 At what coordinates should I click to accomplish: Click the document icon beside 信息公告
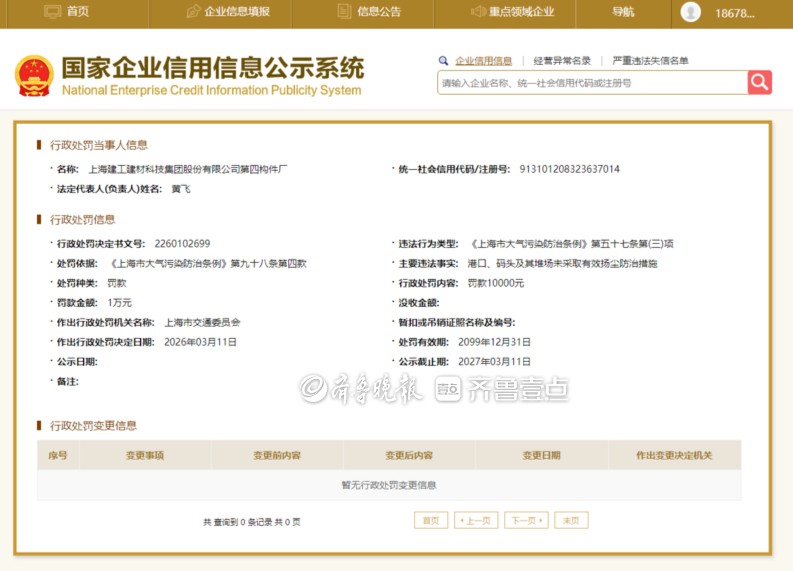coord(345,12)
